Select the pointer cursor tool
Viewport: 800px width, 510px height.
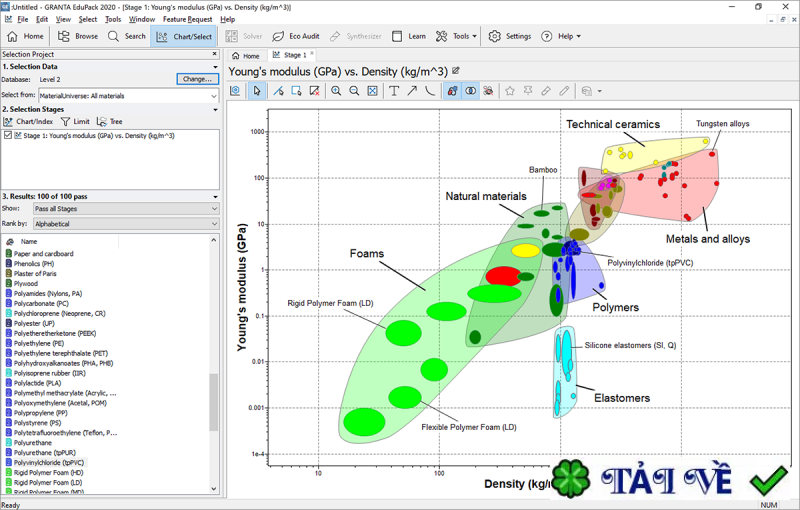257,91
